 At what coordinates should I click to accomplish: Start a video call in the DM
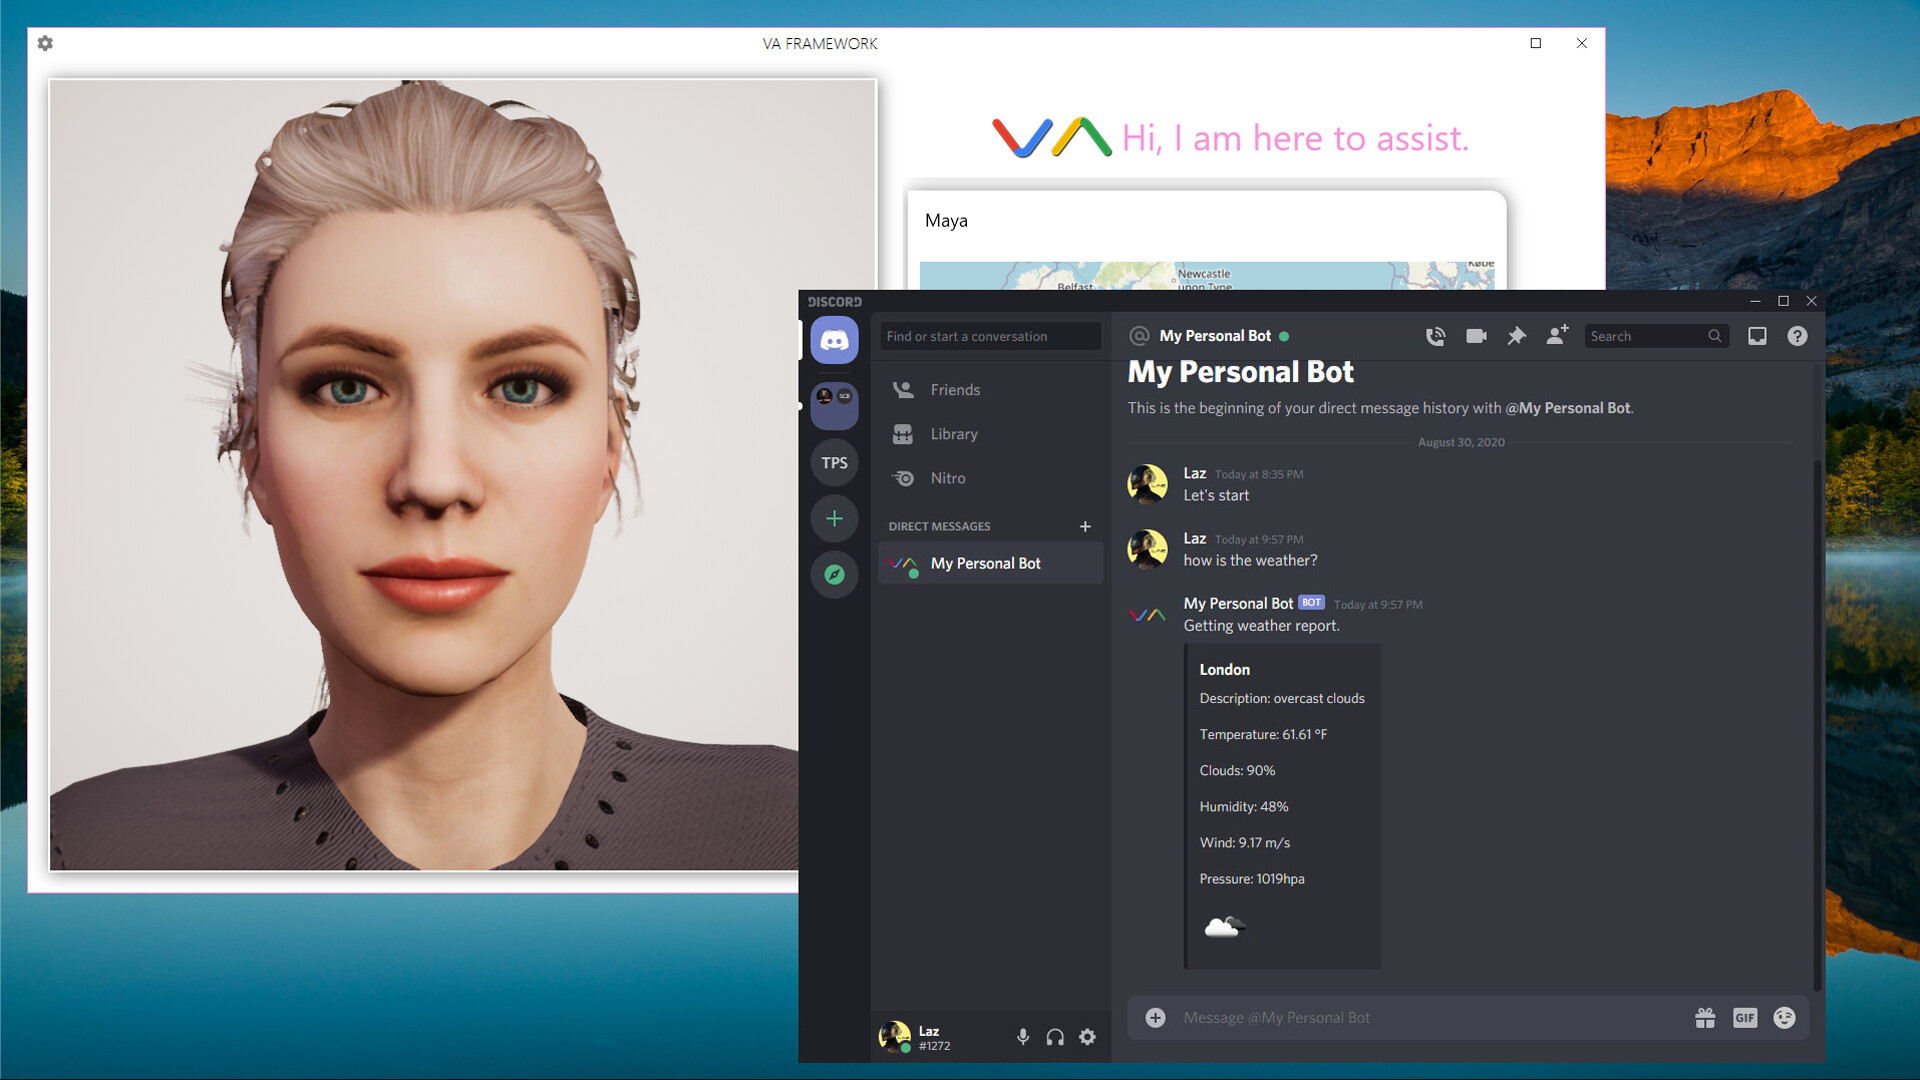(1476, 336)
